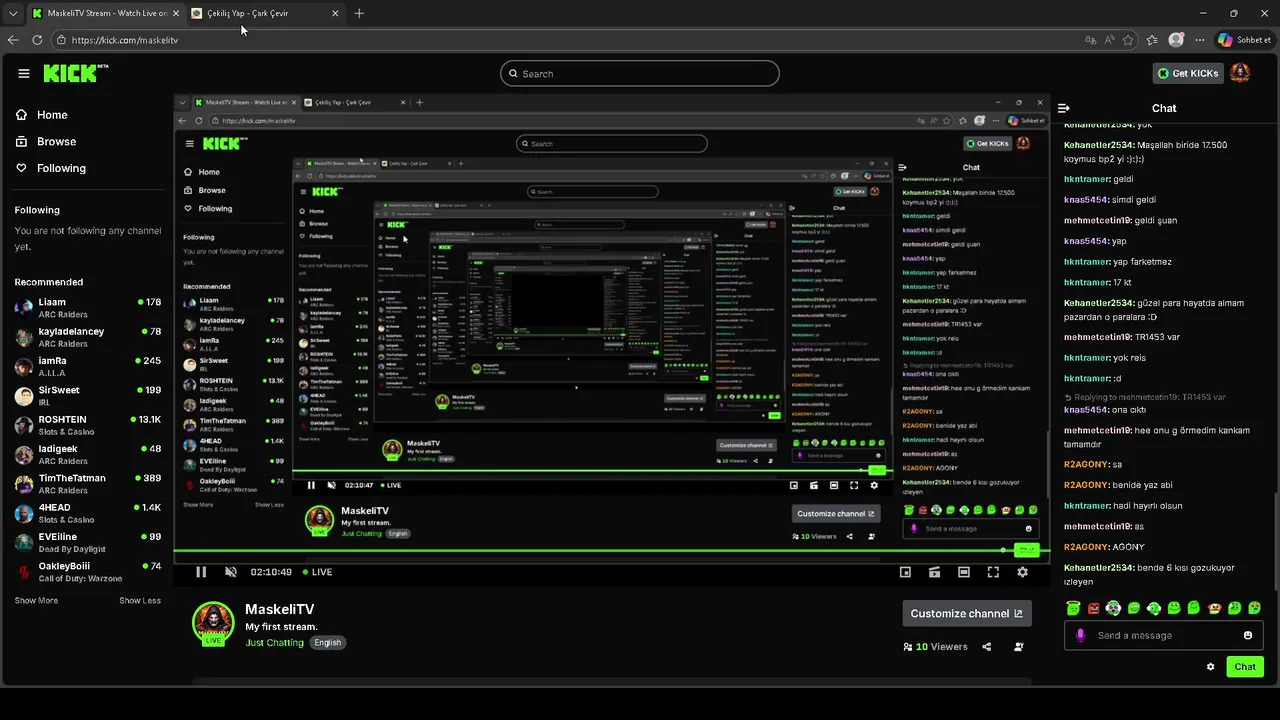The height and width of the screenshot is (720, 1280).
Task: Pause the live stream
Action: pos(201,572)
